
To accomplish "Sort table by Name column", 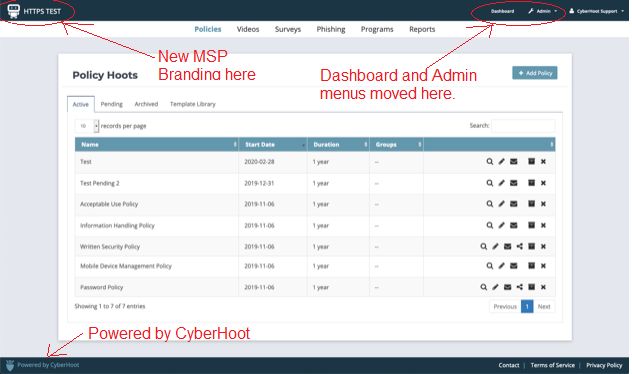I will coord(156,144).
